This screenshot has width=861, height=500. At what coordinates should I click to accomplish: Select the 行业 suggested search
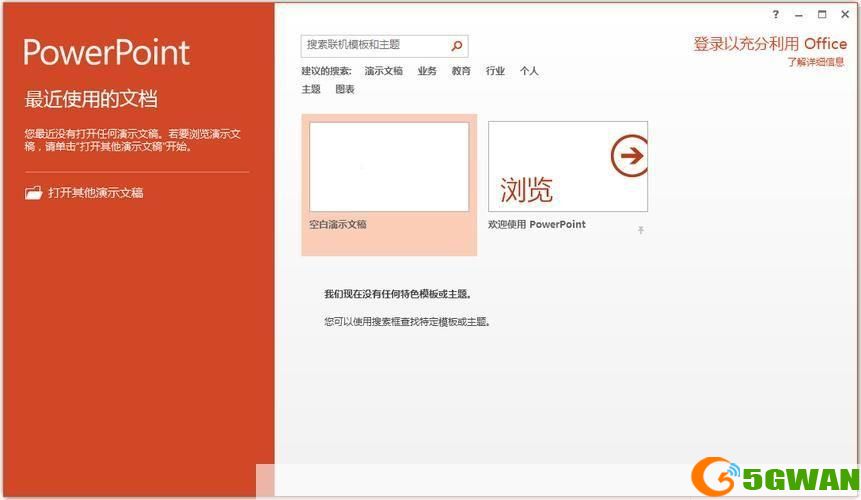click(495, 71)
